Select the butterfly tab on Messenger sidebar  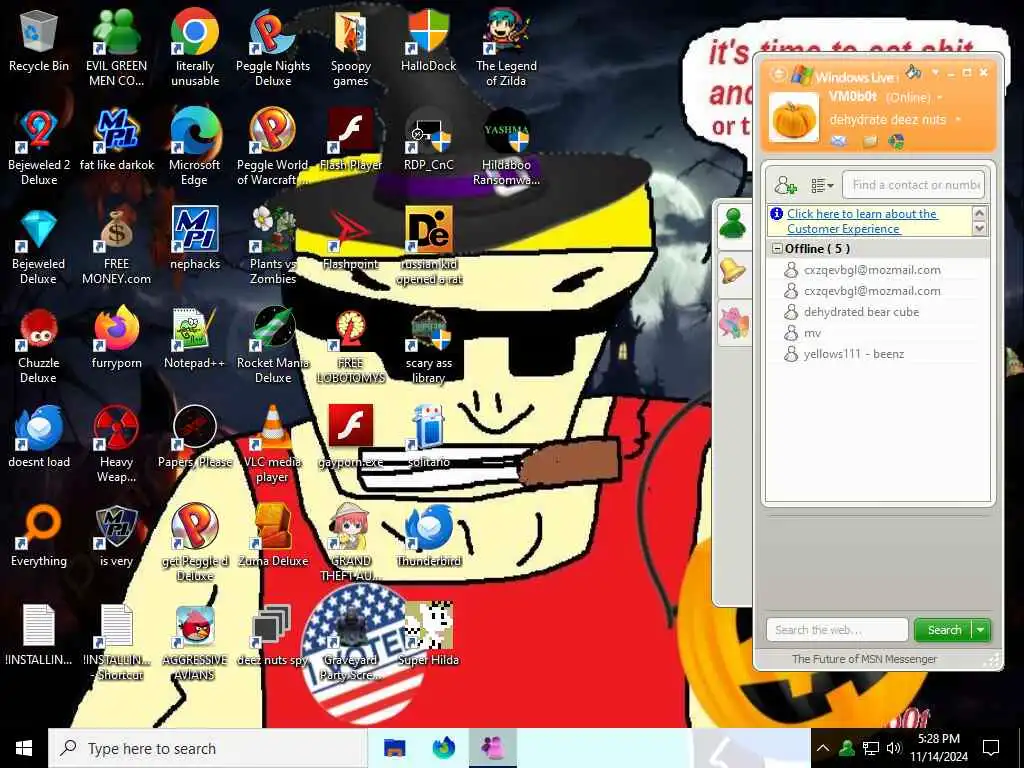(x=733, y=322)
